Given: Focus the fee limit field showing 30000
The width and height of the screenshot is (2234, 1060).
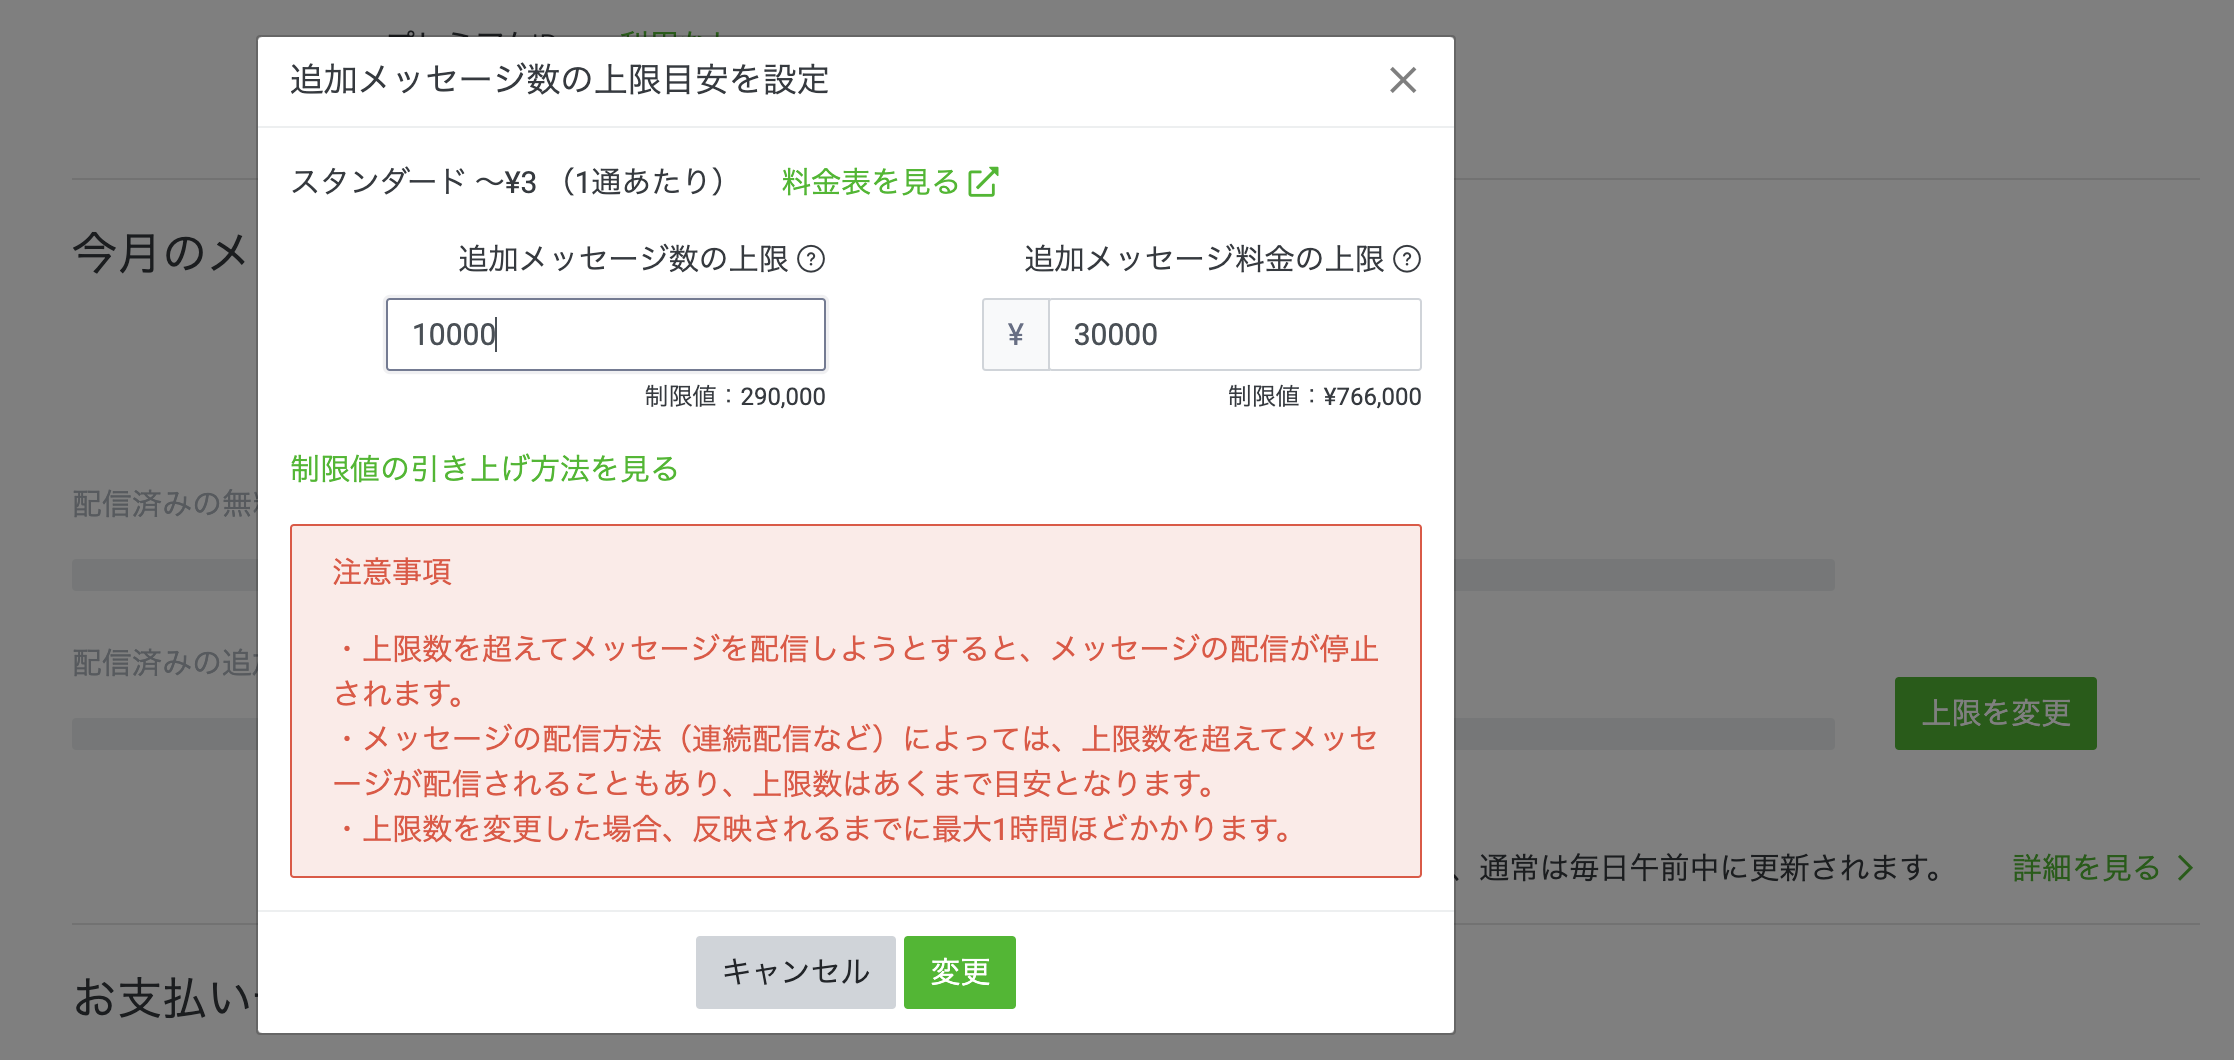Looking at the screenshot, I should (x=1234, y=334).
